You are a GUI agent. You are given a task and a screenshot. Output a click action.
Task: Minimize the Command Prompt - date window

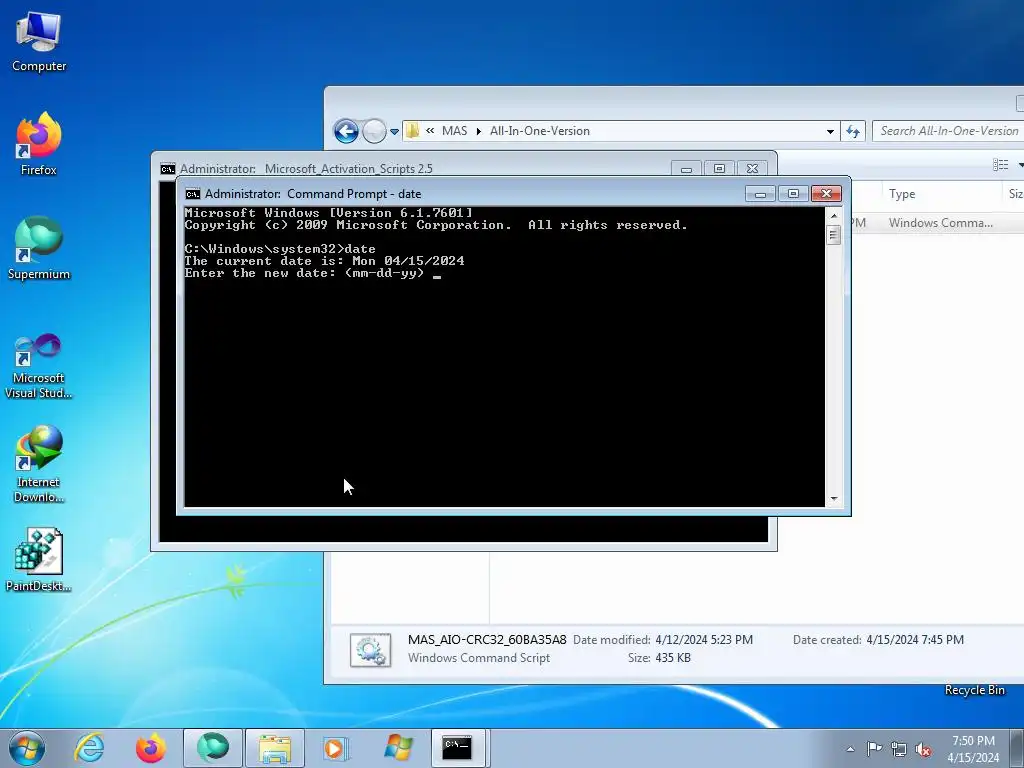pos(760,194)
